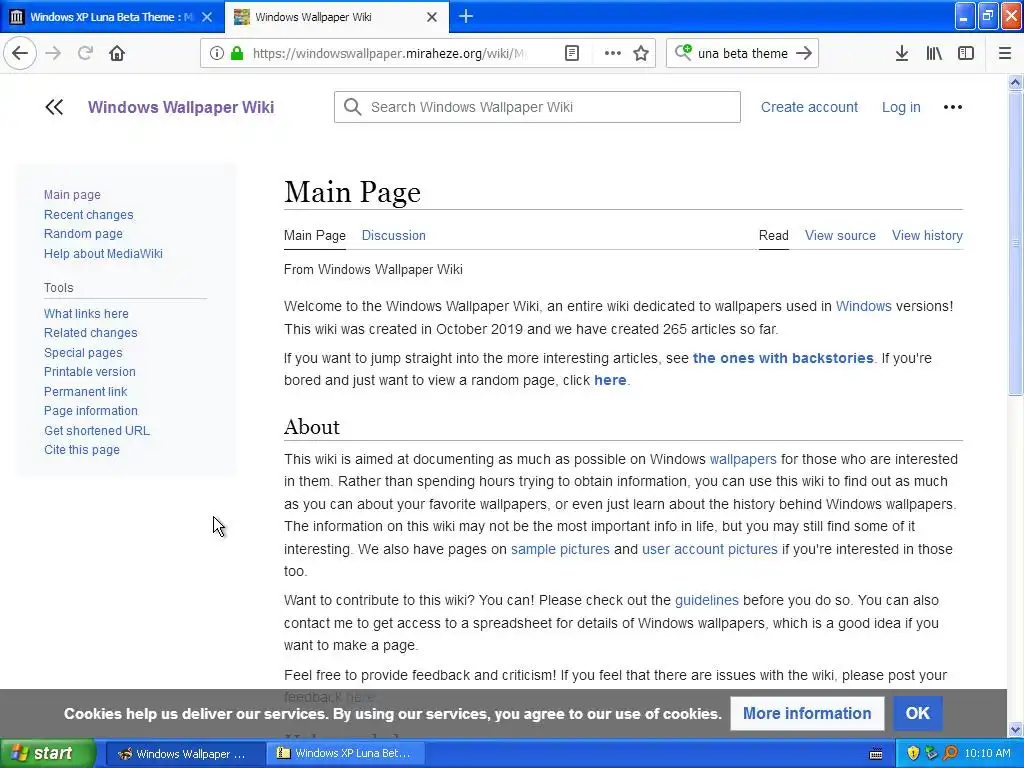Open Related changes tool link

tap(91, 333)
